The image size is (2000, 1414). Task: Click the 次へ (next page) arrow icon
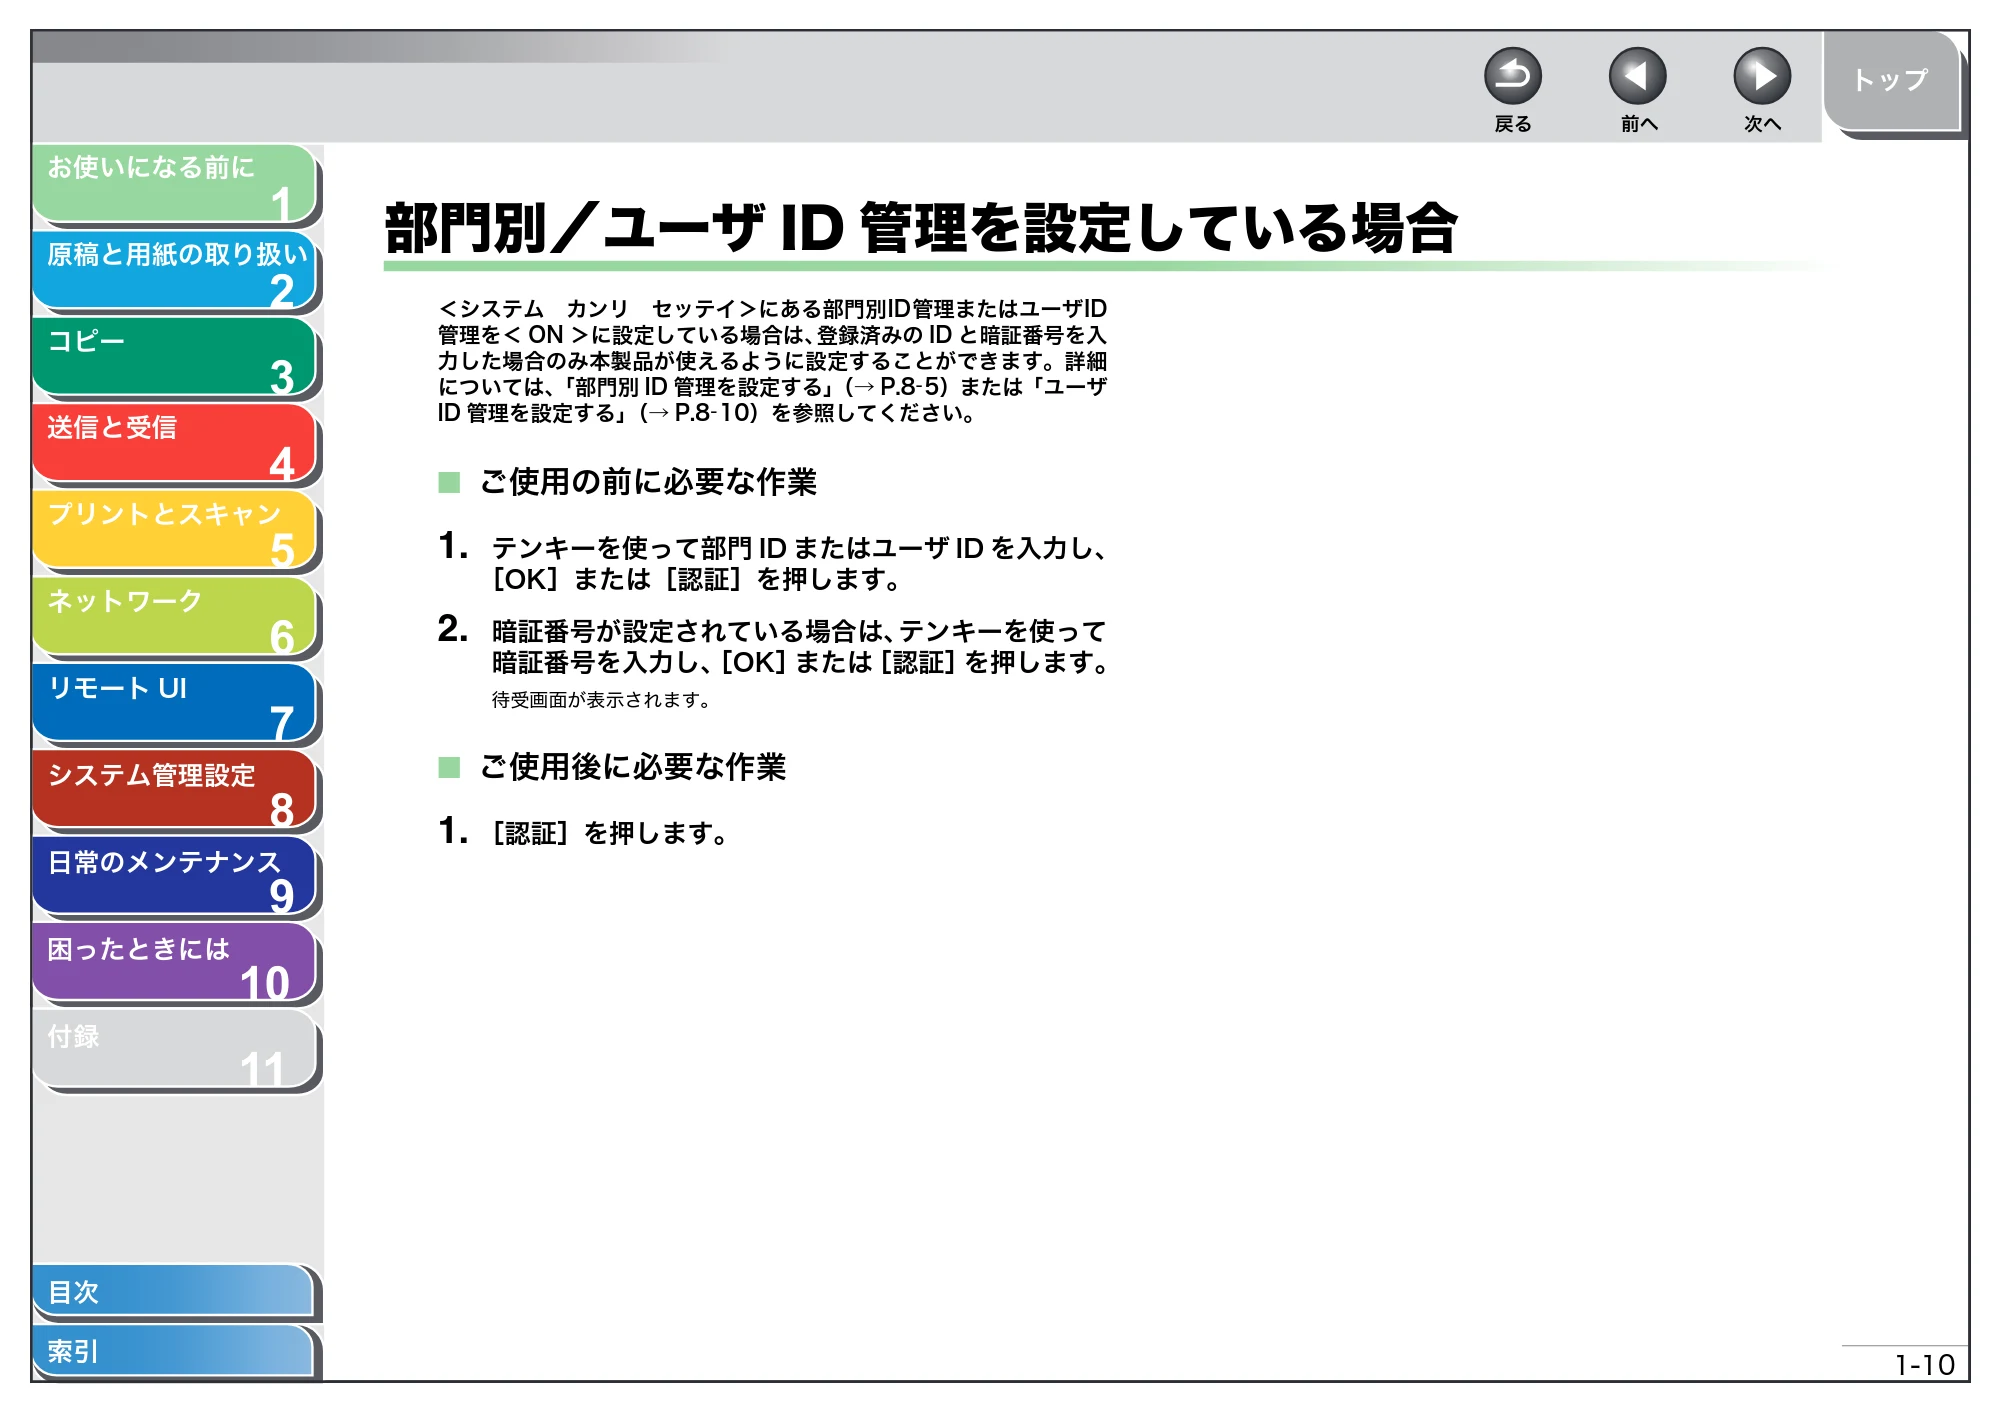(x=1761, y=76)
